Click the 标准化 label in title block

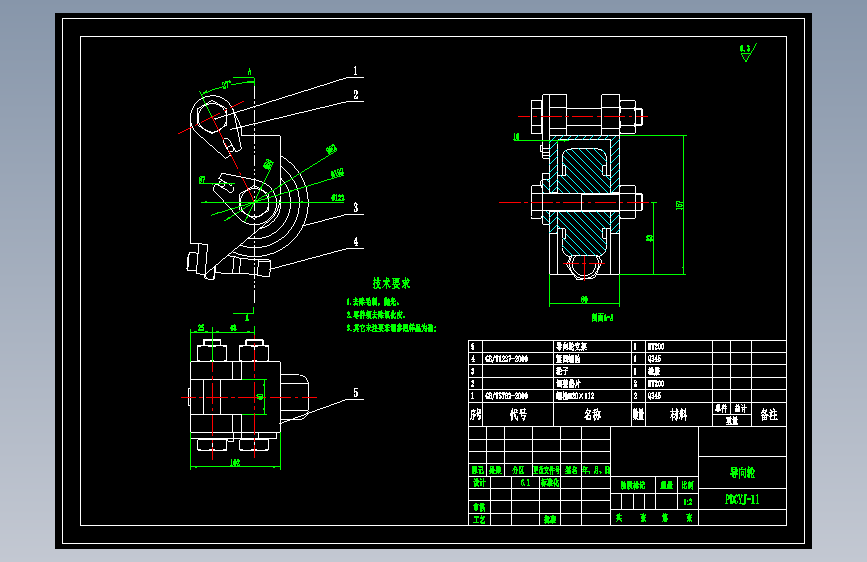tap(550, 482)
